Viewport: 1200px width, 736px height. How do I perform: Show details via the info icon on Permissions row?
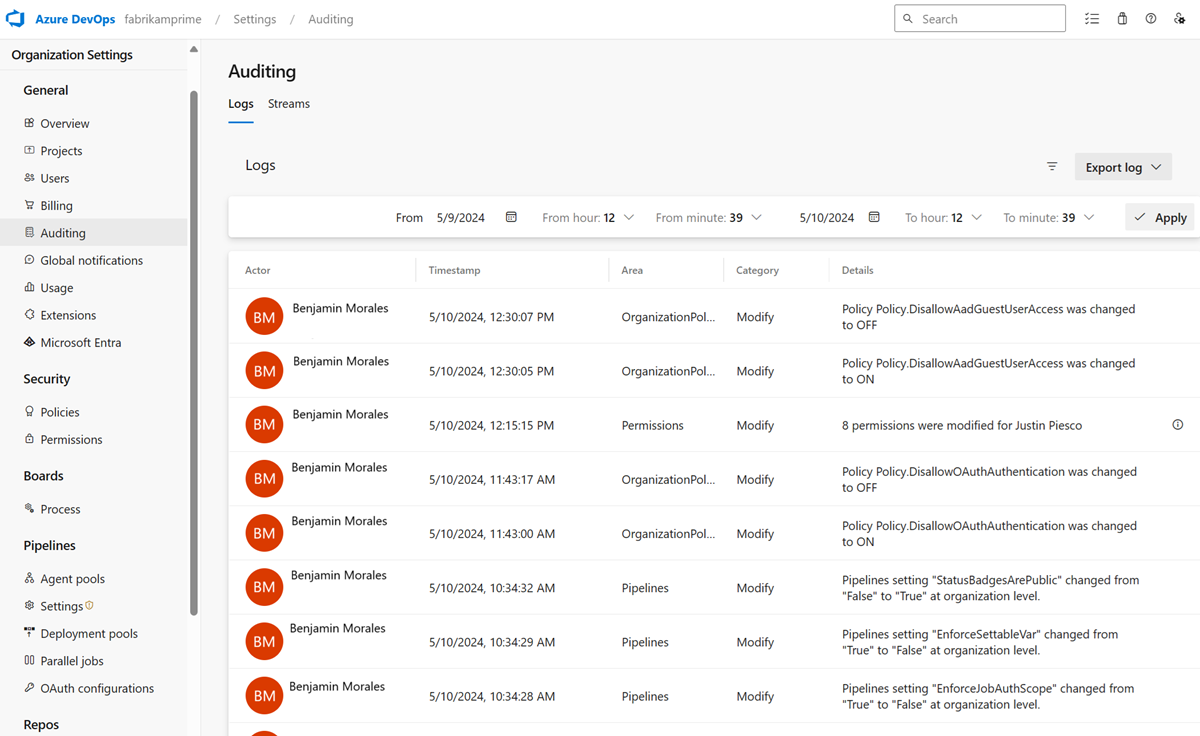(x=1177, y=424)
